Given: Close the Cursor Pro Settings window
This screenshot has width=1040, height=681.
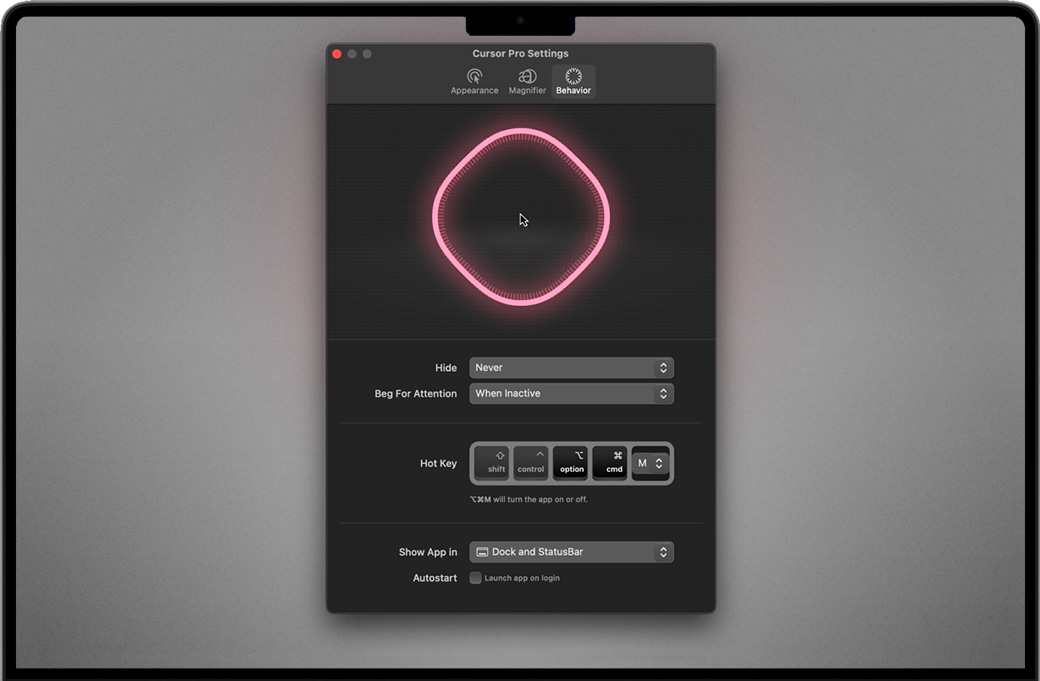Looking at the screenshot, I should (x=337, y=54).
